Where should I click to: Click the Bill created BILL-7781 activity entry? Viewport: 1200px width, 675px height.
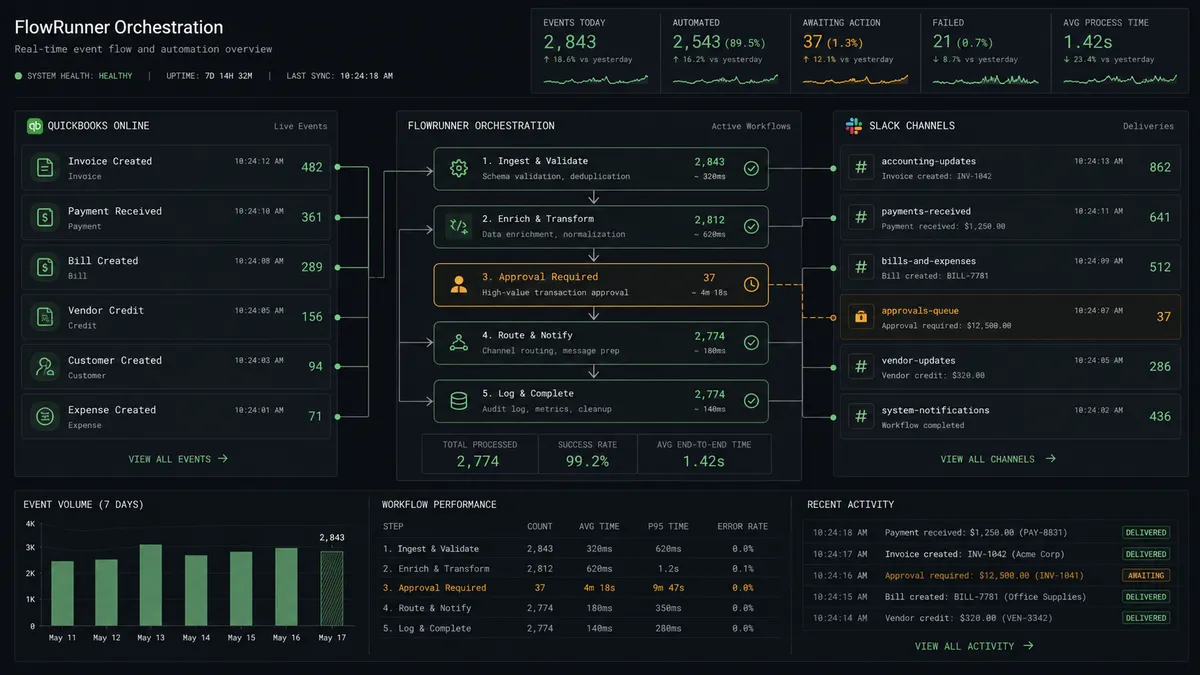click(990, 597)
